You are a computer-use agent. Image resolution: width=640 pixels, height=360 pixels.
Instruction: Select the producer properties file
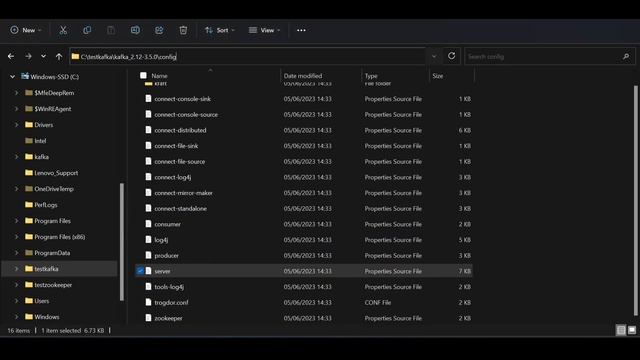click(x=304, y=256)
